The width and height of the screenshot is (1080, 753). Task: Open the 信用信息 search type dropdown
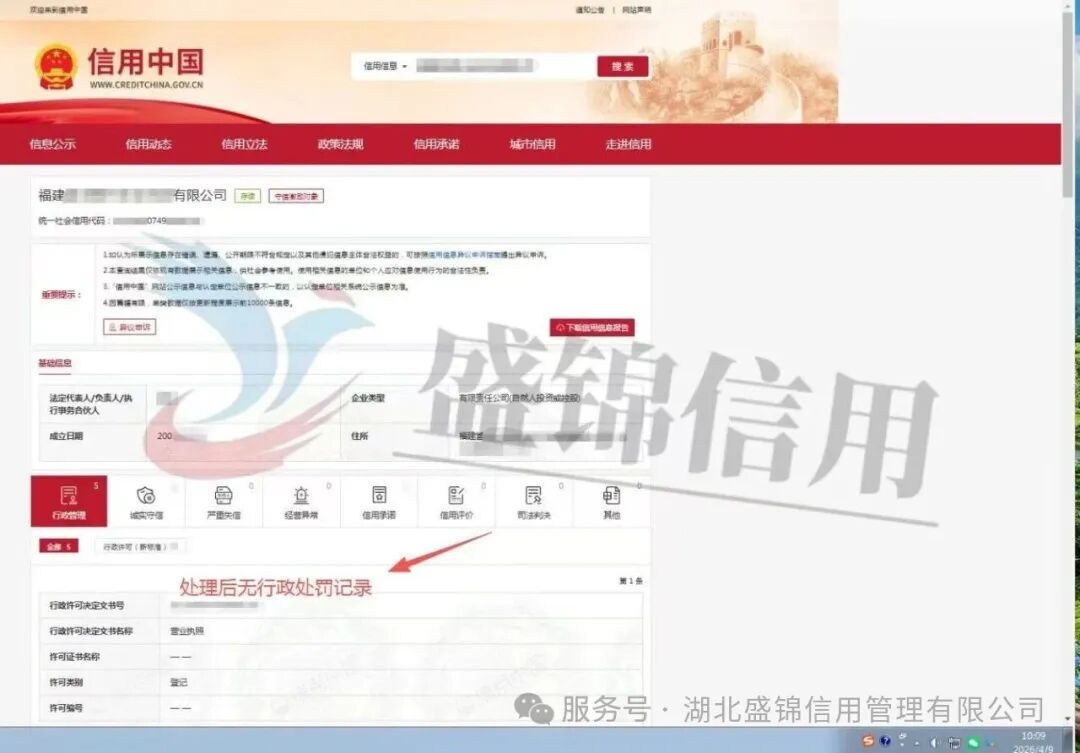385,66
